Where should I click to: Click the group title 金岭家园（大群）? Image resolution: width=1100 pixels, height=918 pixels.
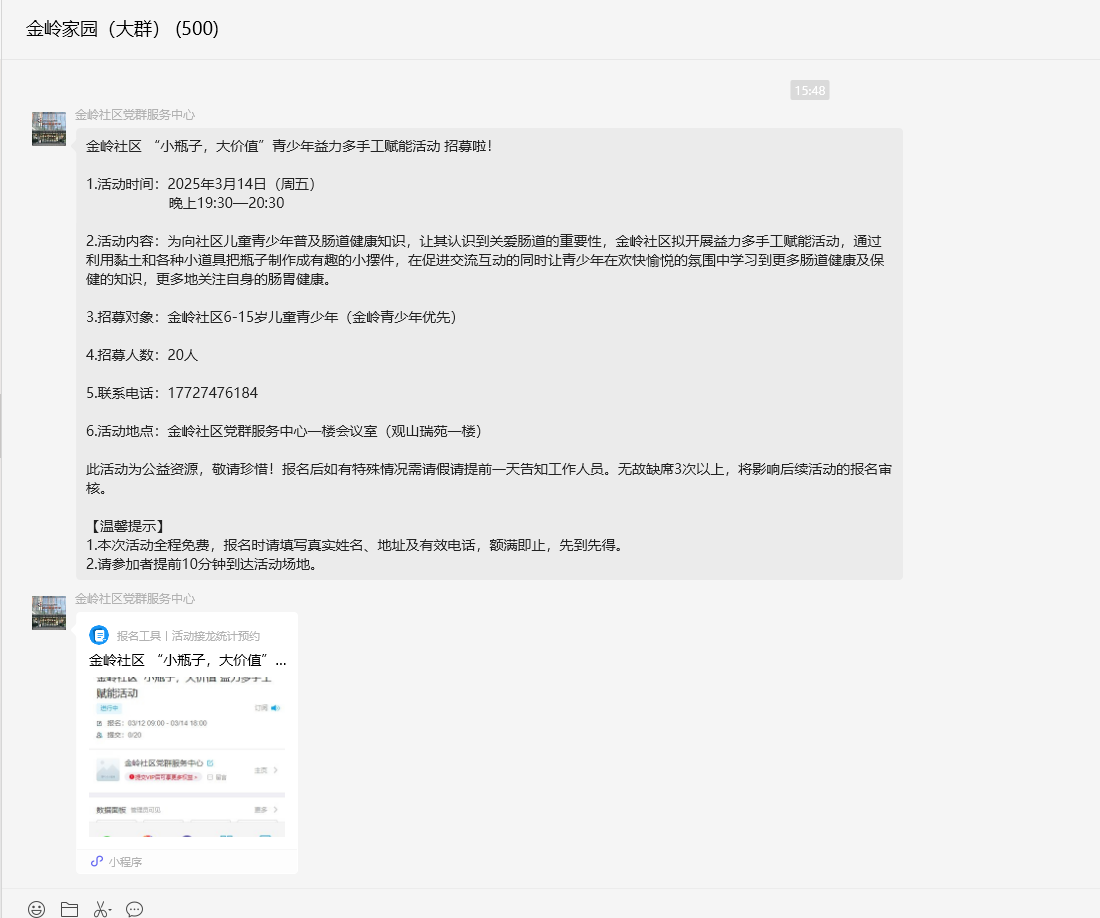click(122, 29)
